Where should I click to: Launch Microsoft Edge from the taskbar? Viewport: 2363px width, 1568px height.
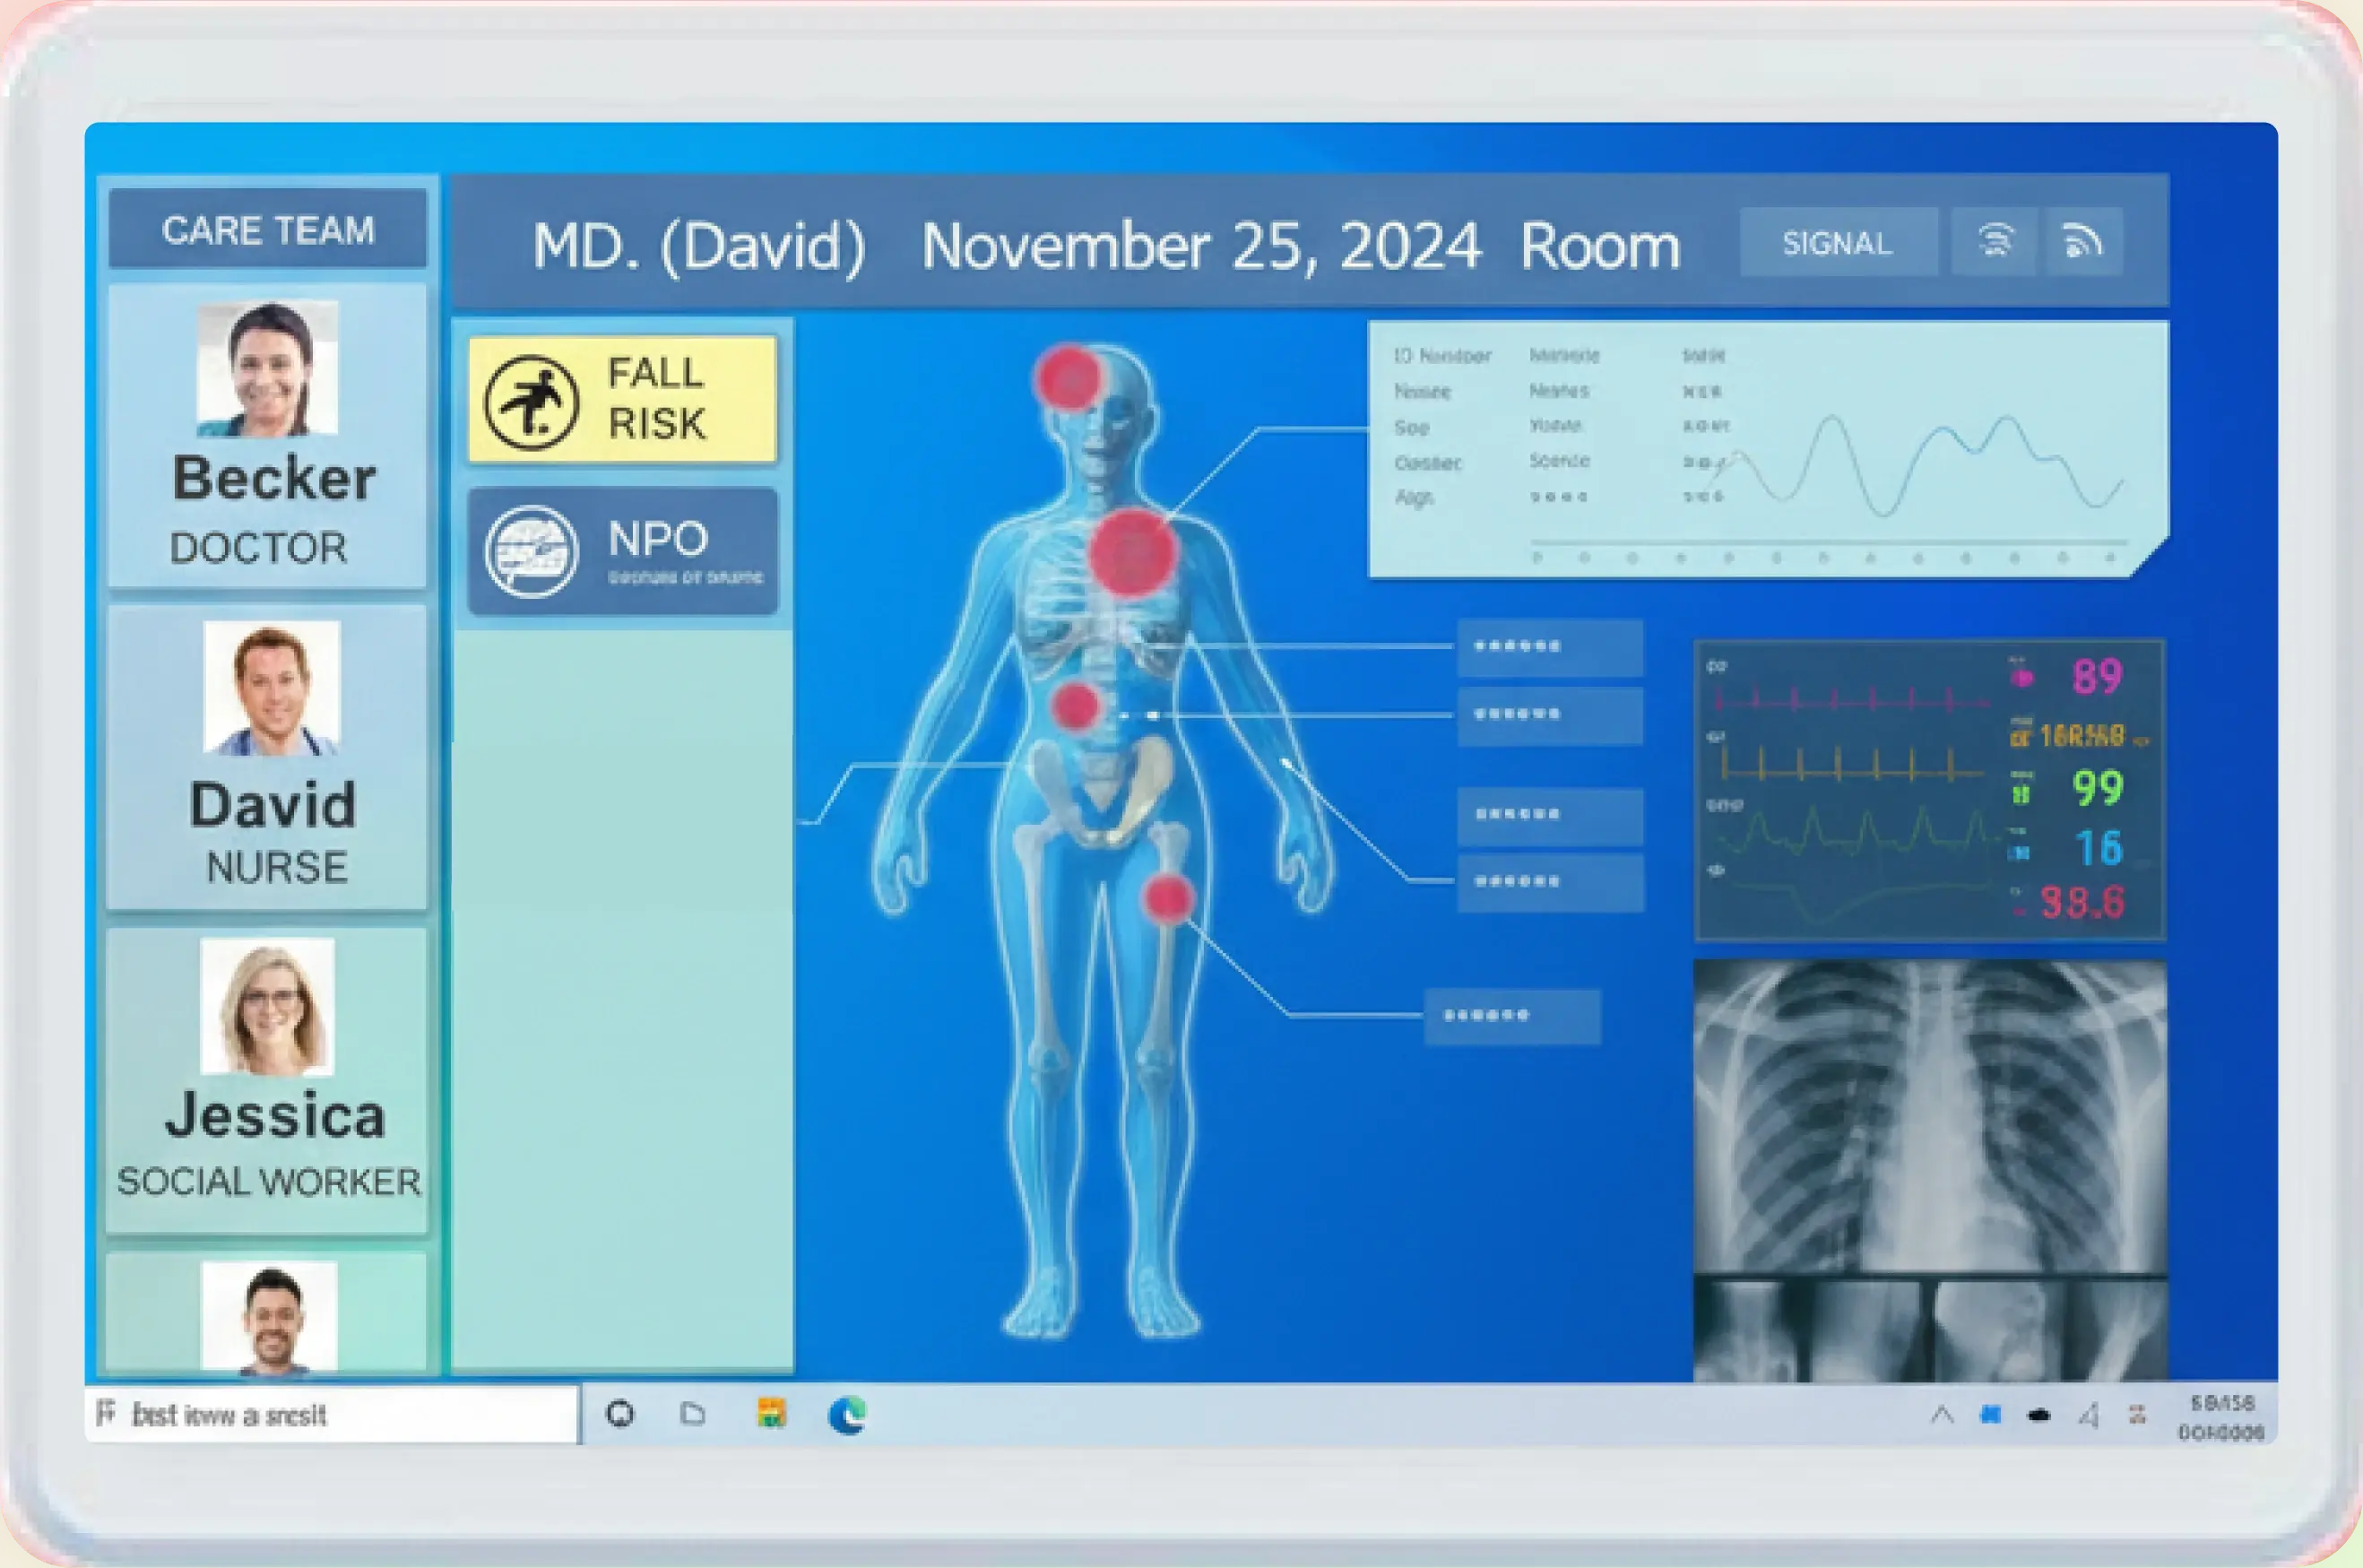pyautogui.click(x=847, y=1414)
